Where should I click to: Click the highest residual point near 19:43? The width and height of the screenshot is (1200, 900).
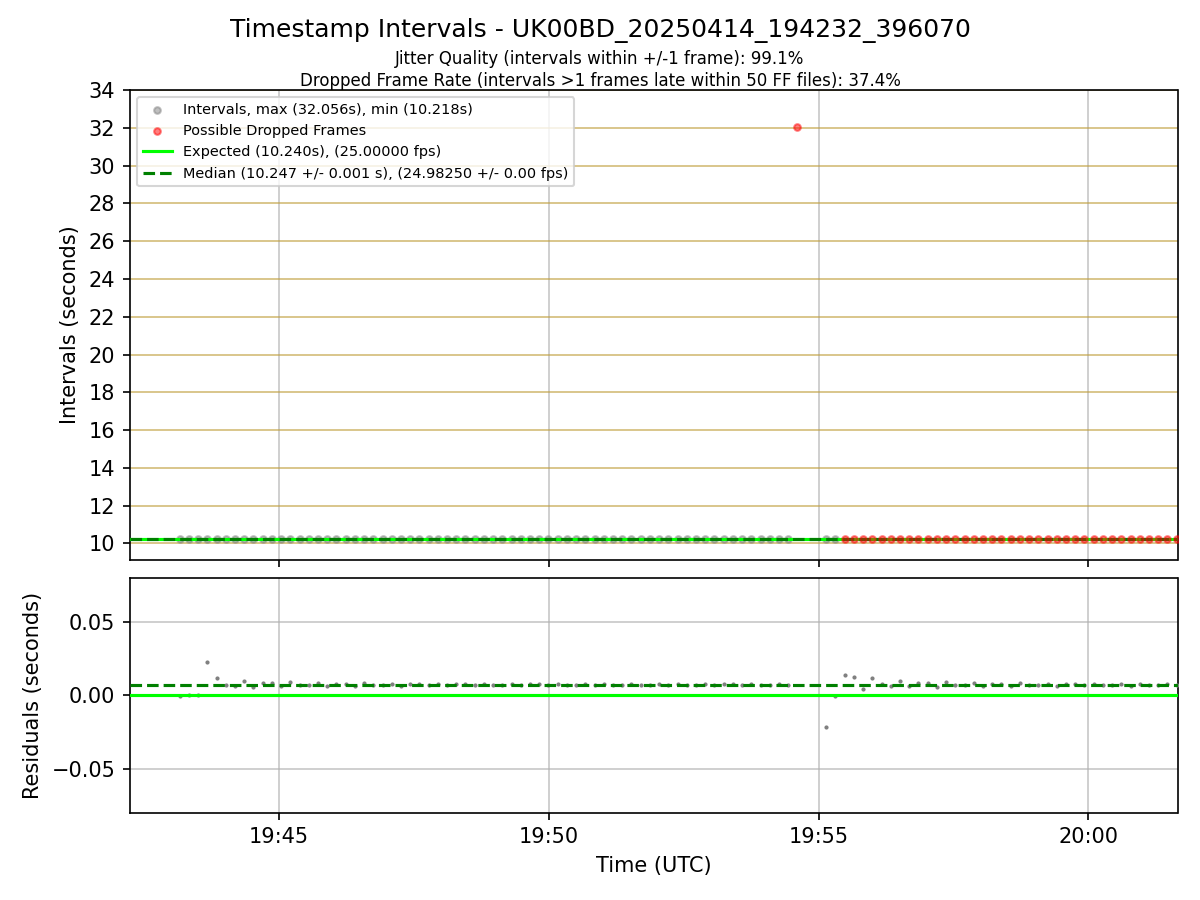207,662
